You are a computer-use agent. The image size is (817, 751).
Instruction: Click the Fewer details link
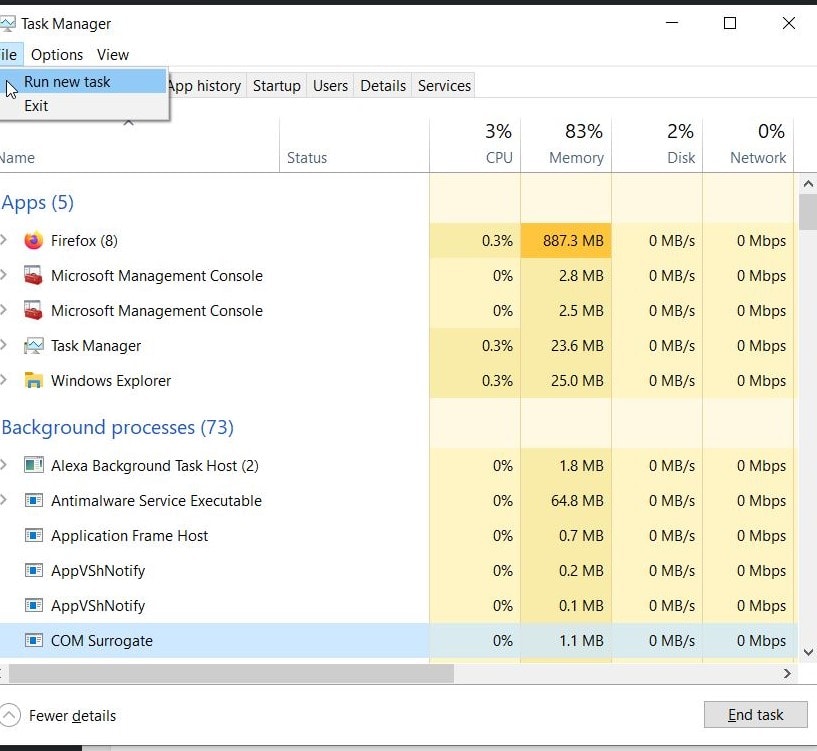pos(72,716)
